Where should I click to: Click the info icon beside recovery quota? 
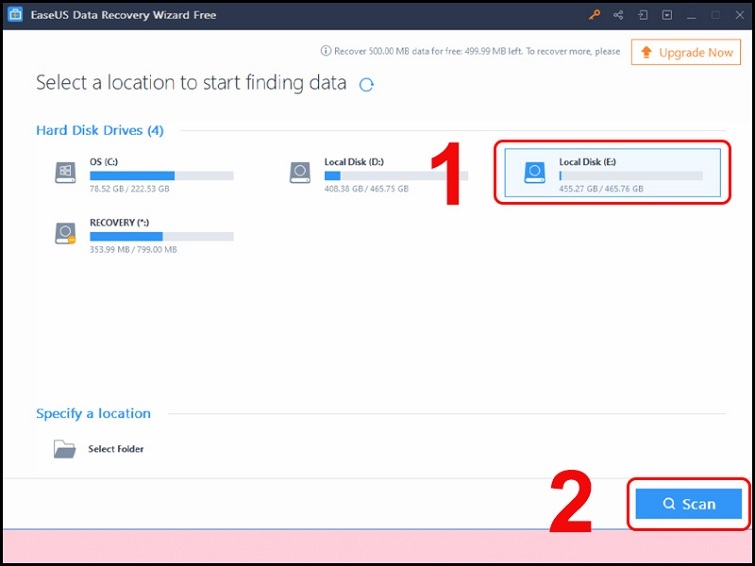pos(326,51)
